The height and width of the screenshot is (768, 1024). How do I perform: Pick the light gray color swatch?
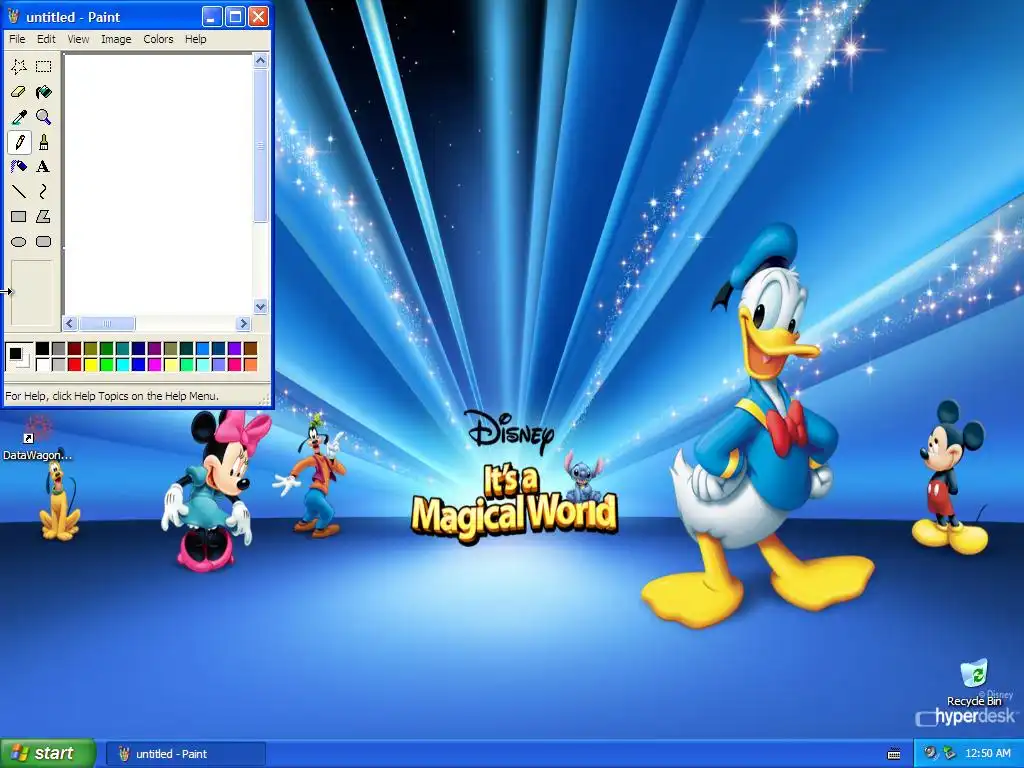[59, 364]
